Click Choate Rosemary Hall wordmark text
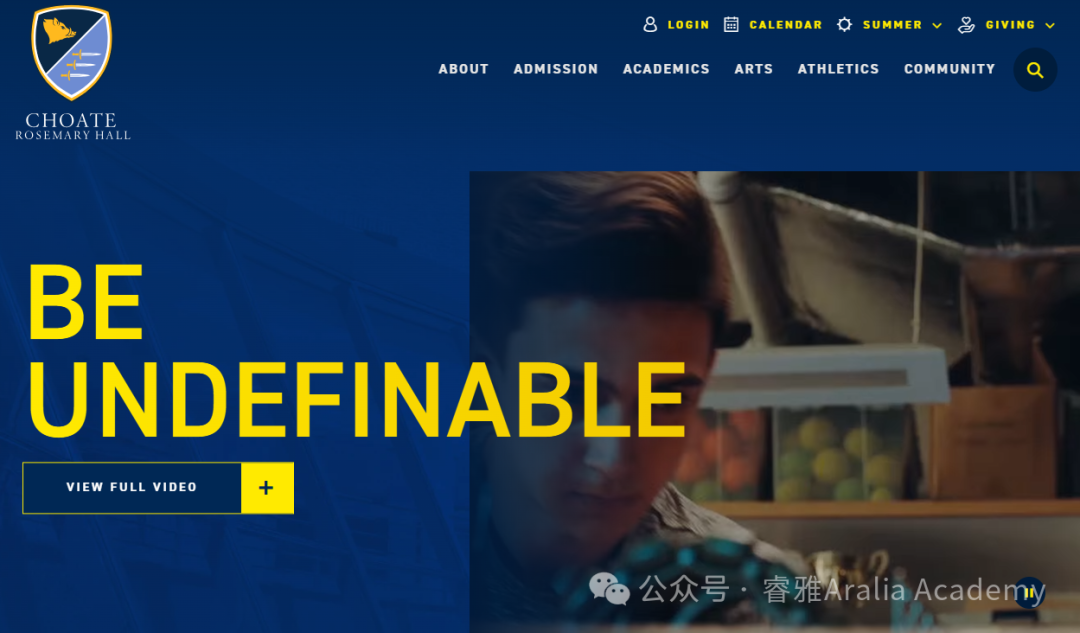Image resolution: width=1080 pixels, height=633 pixels. 72,126
